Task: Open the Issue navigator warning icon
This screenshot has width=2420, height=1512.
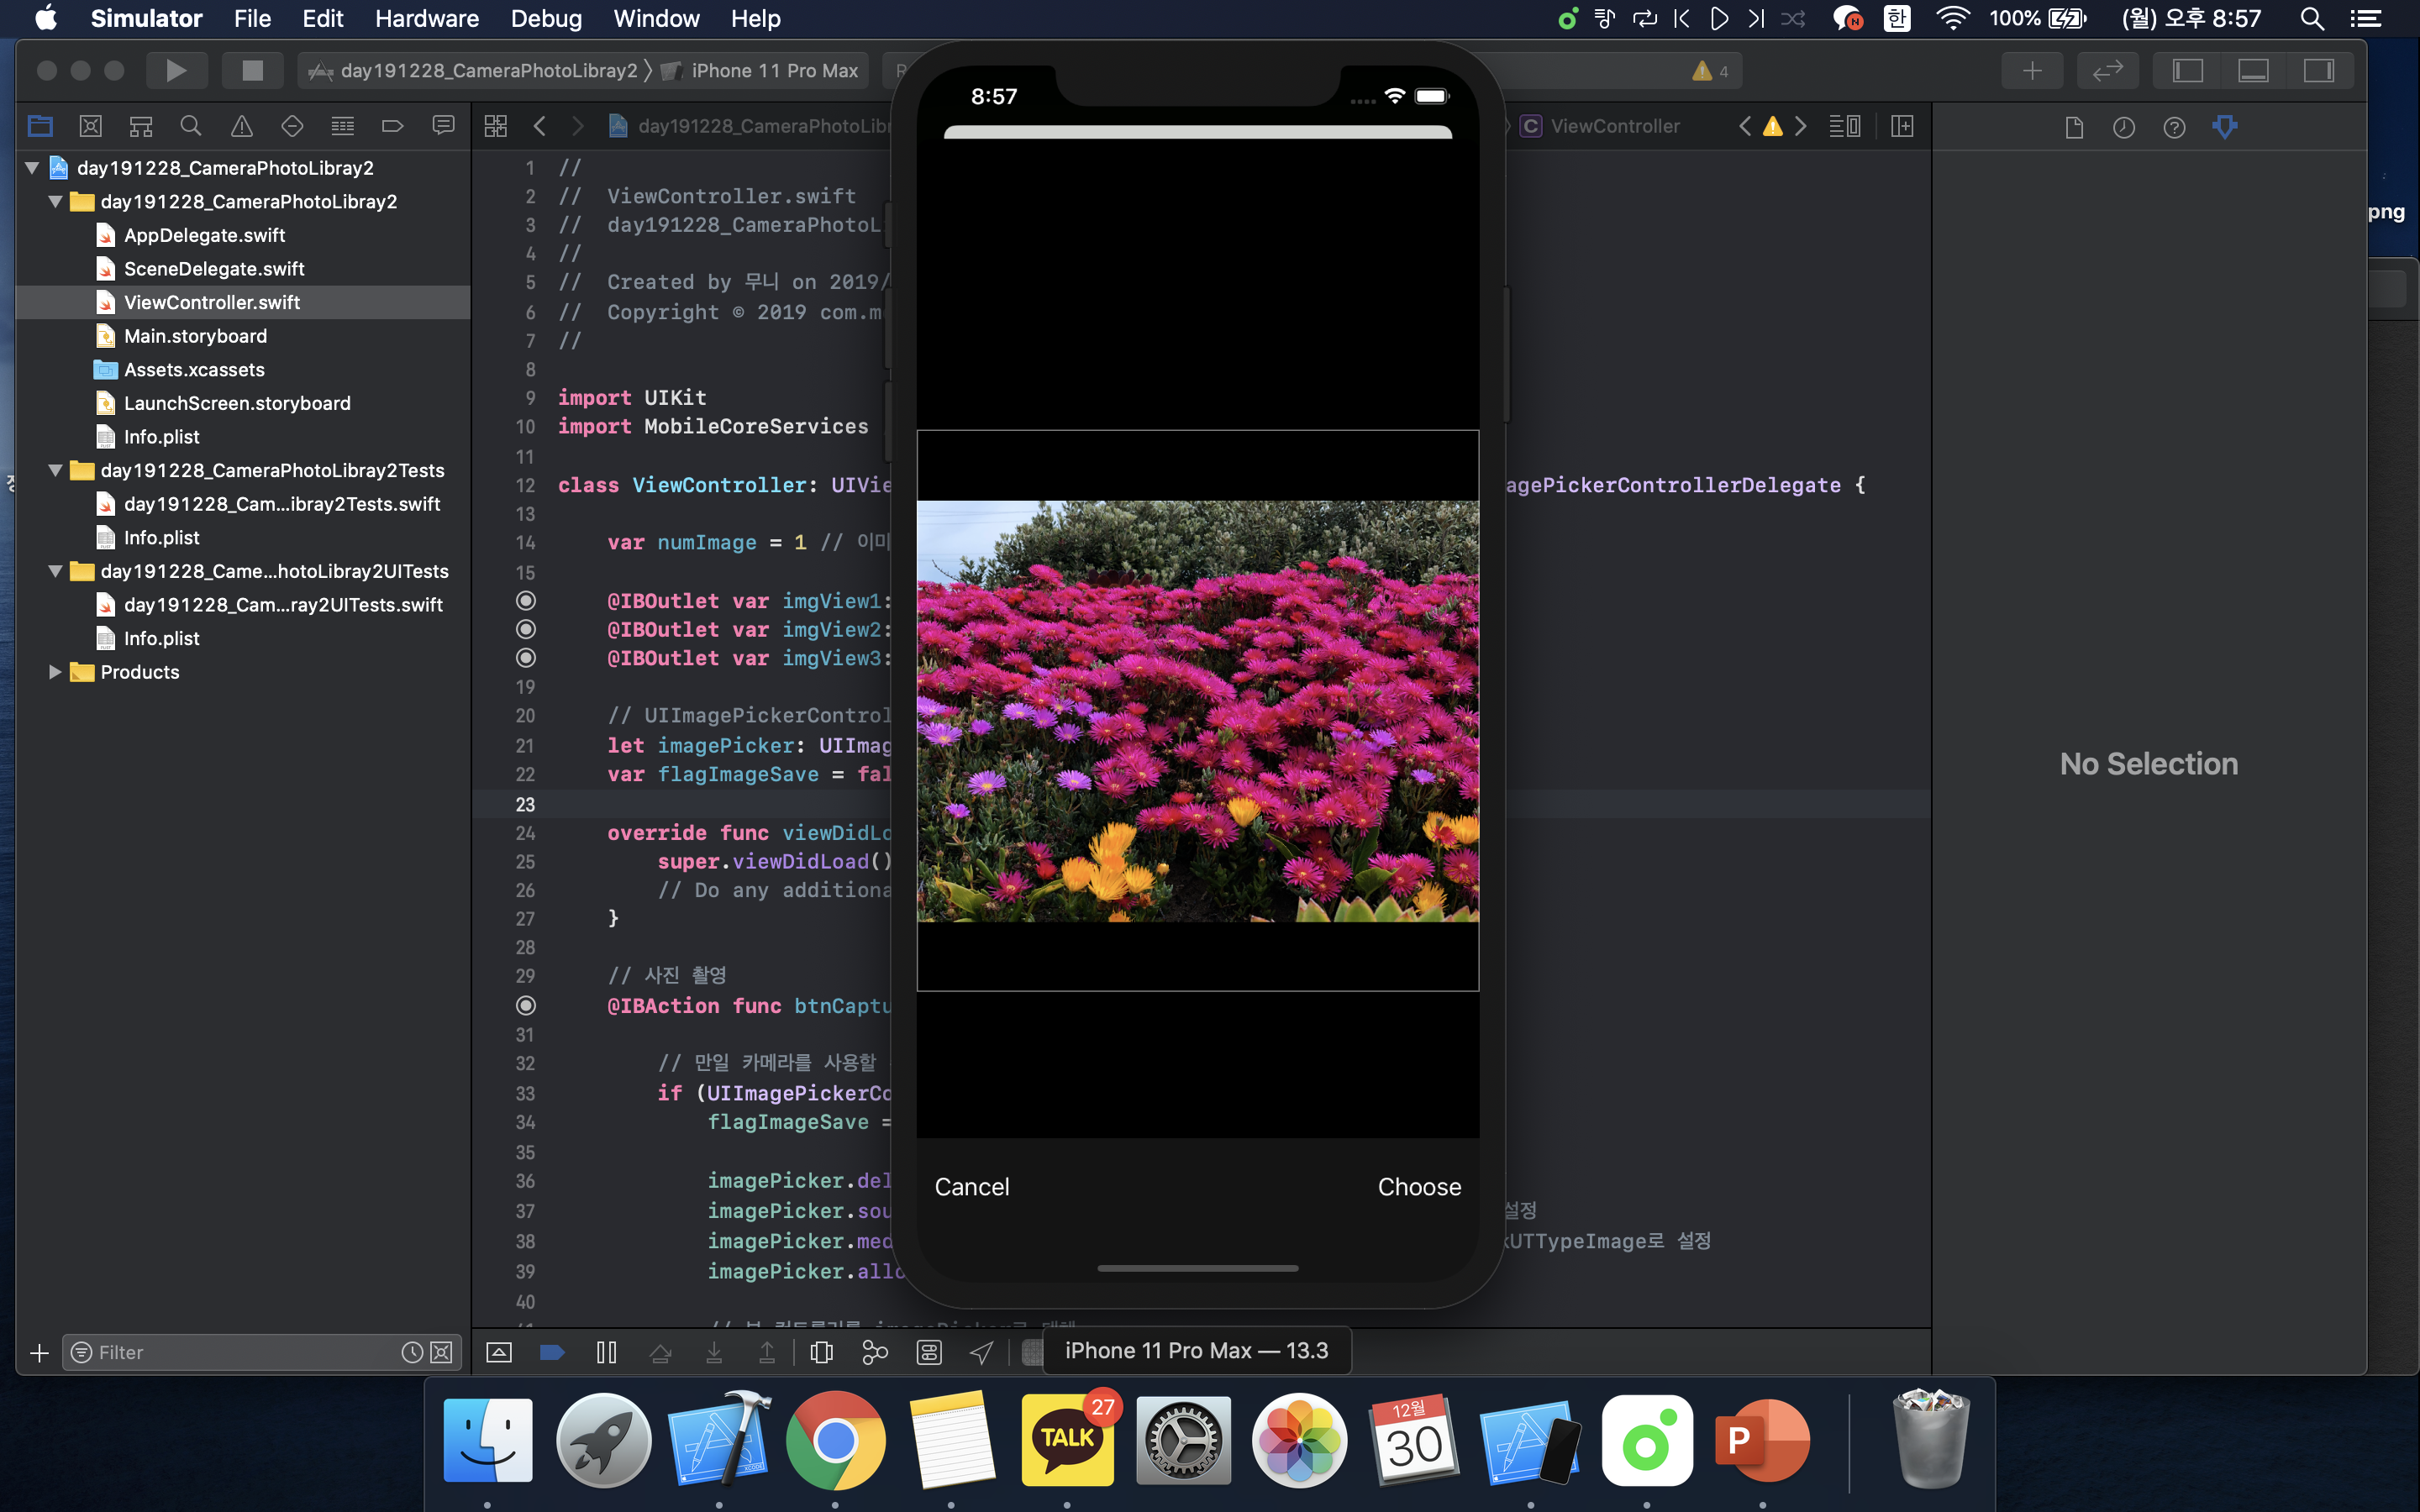Action: 241,126
